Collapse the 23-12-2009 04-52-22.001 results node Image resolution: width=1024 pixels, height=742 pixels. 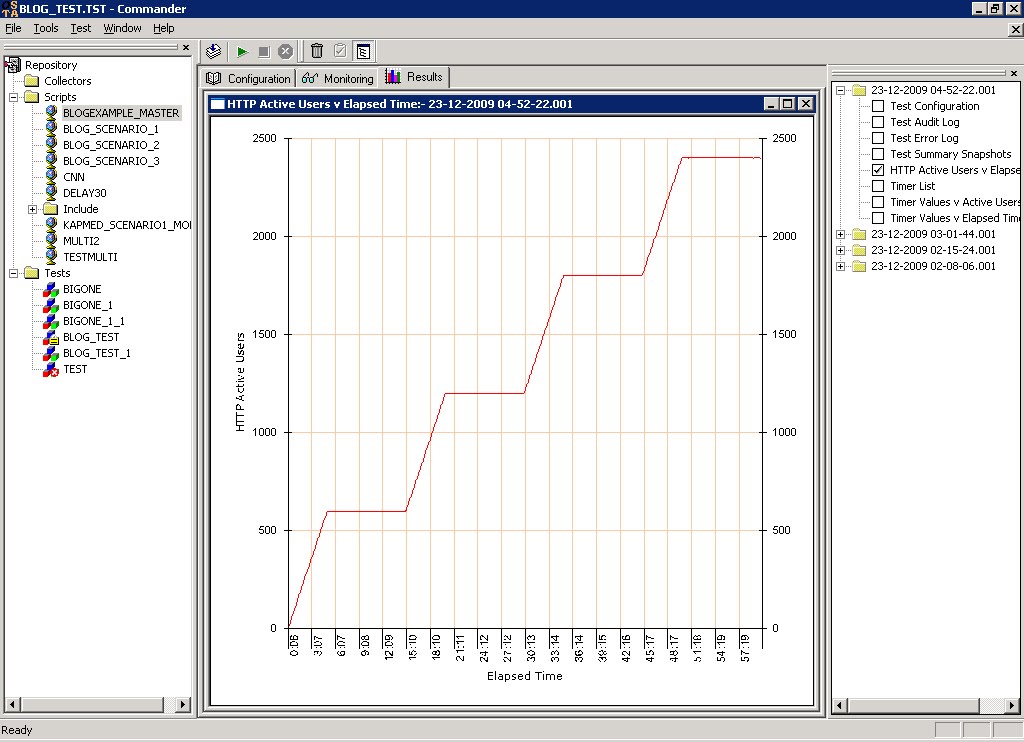tap(841, 90)
